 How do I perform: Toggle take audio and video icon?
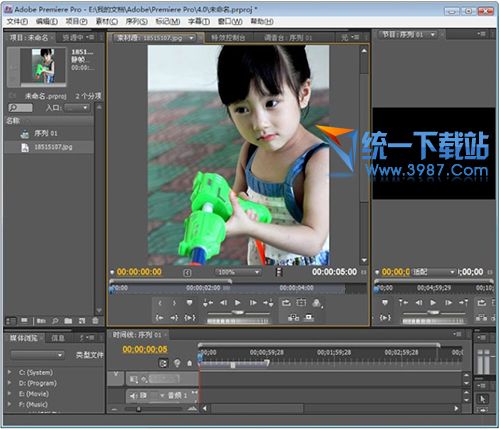(279, 272)
